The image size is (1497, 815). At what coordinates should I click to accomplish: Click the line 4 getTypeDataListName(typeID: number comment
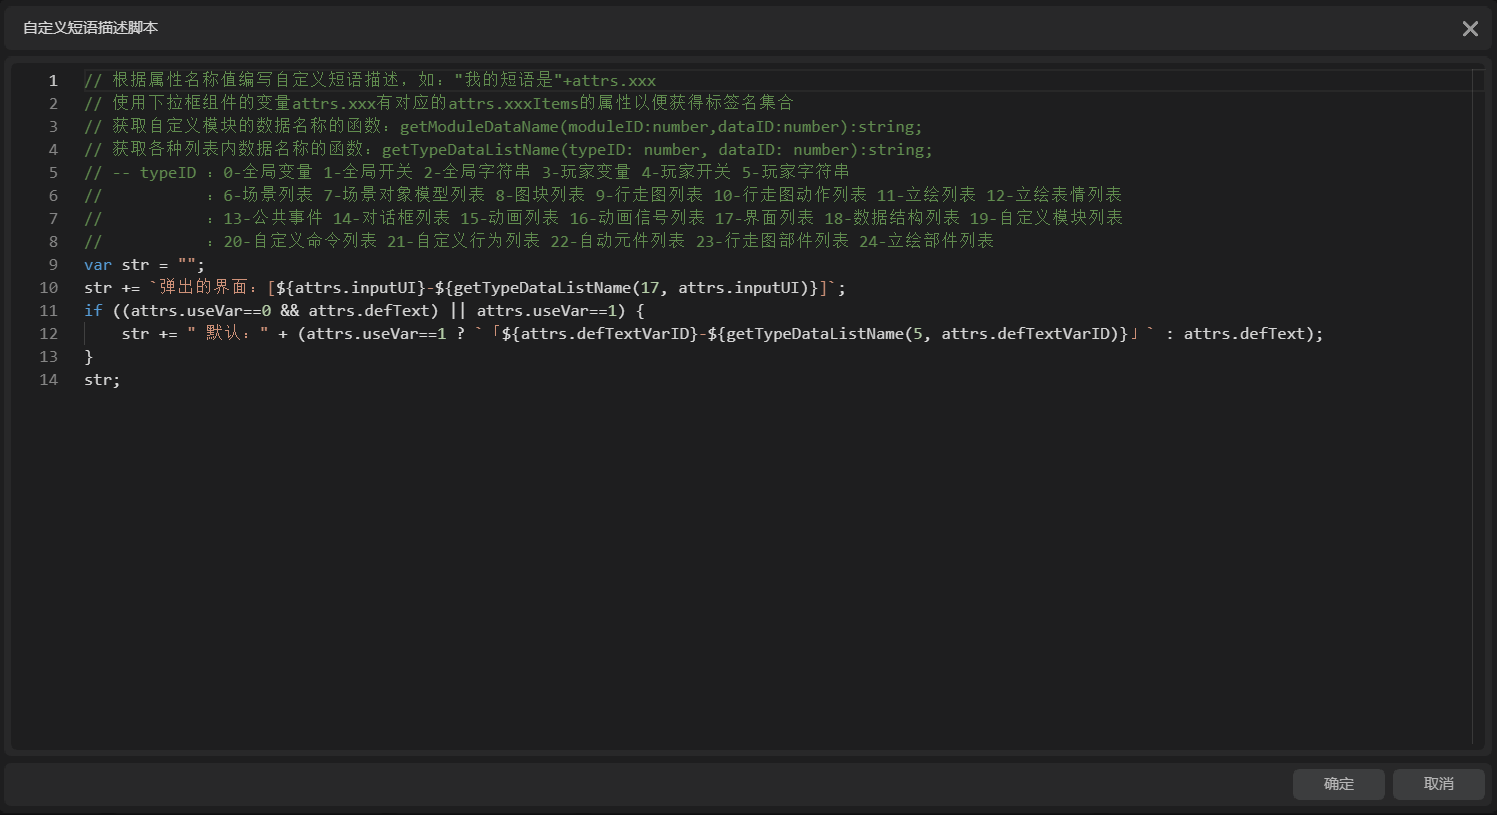click(541, 149)
